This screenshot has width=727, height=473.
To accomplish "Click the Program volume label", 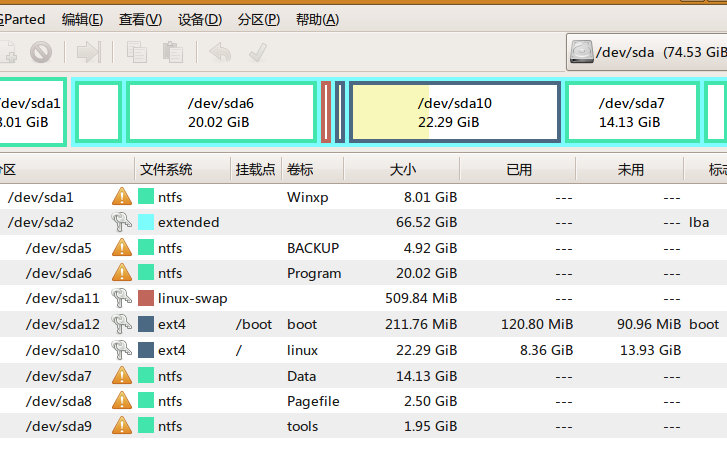I will [x=314, y=274].
